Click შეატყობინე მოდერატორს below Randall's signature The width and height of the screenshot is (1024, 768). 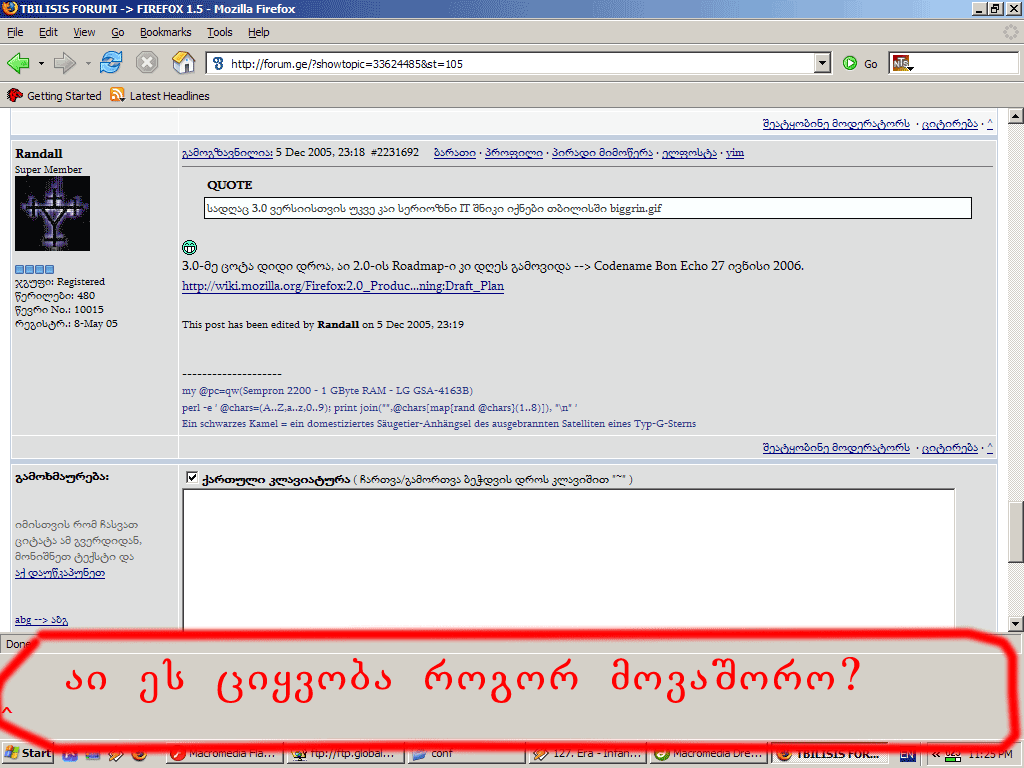tap(836, 447)
